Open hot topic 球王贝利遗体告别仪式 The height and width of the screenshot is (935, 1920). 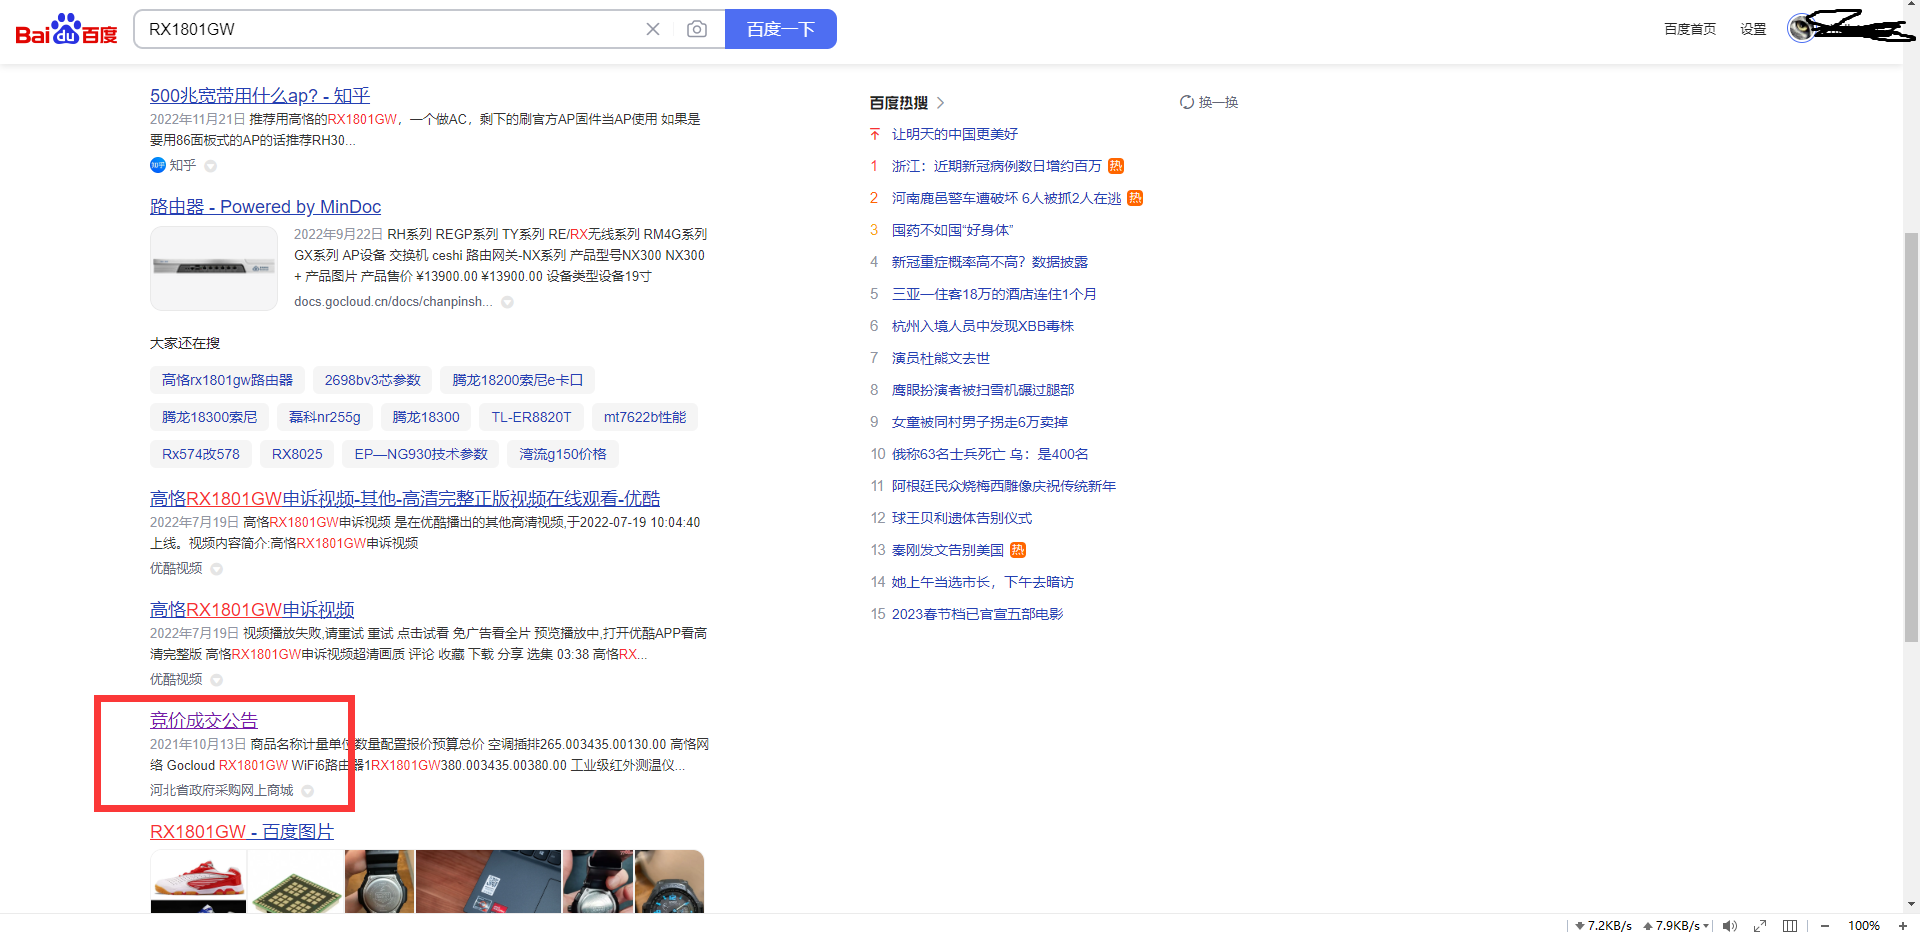[962, 518]
